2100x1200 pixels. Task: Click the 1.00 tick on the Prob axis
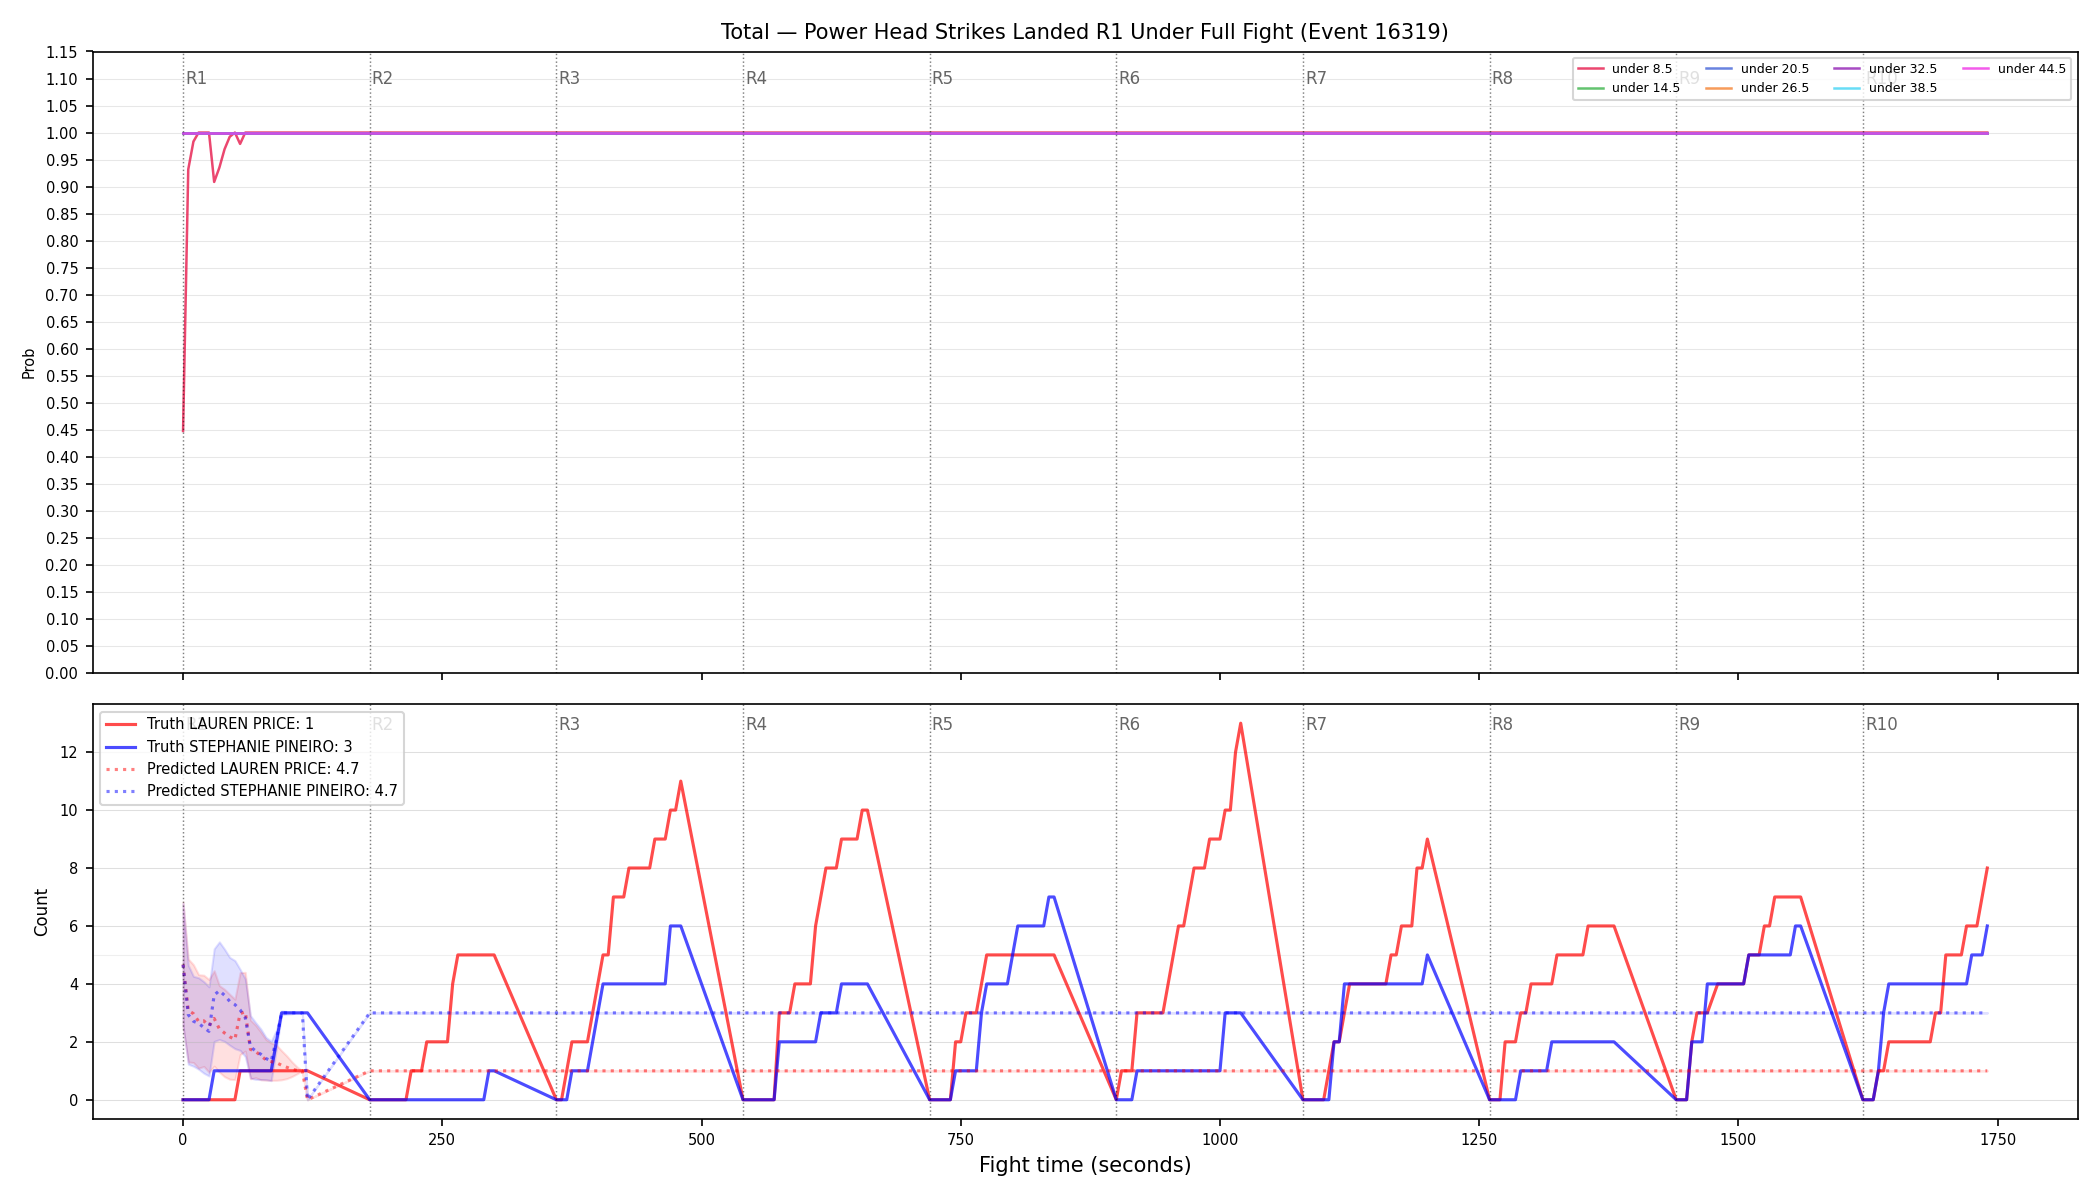[x=63, y=133]
